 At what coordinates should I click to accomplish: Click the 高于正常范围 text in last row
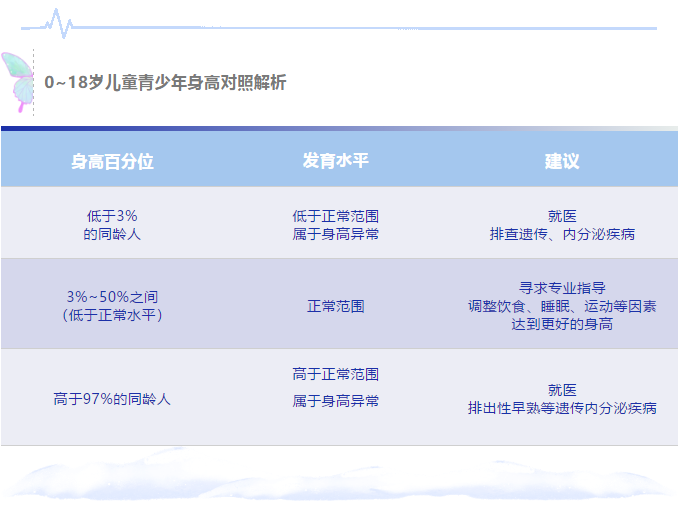pos(336,374)
